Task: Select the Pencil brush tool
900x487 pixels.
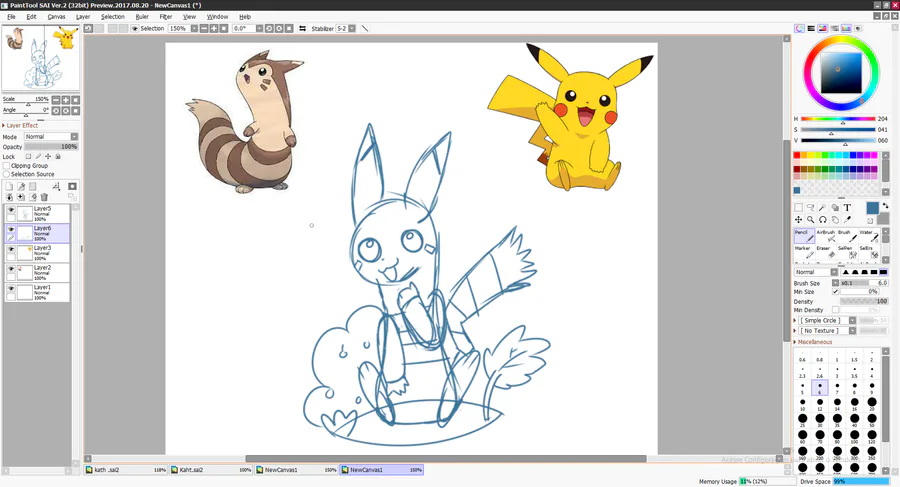Action: (804, 236)
